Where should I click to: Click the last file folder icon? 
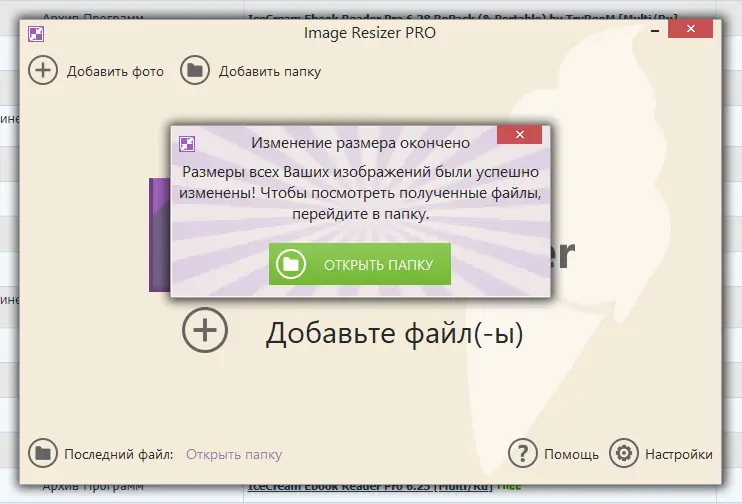pos(43,453)
